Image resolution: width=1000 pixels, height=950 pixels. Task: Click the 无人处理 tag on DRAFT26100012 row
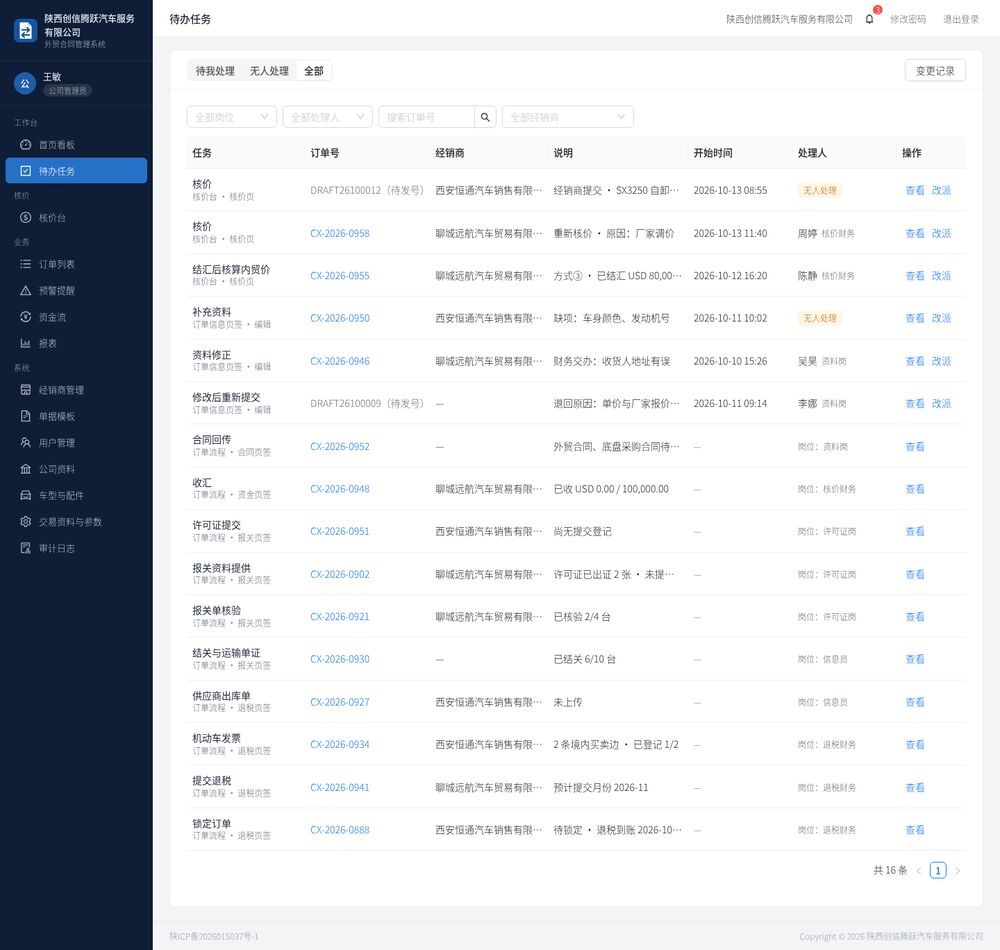point(820,190)
